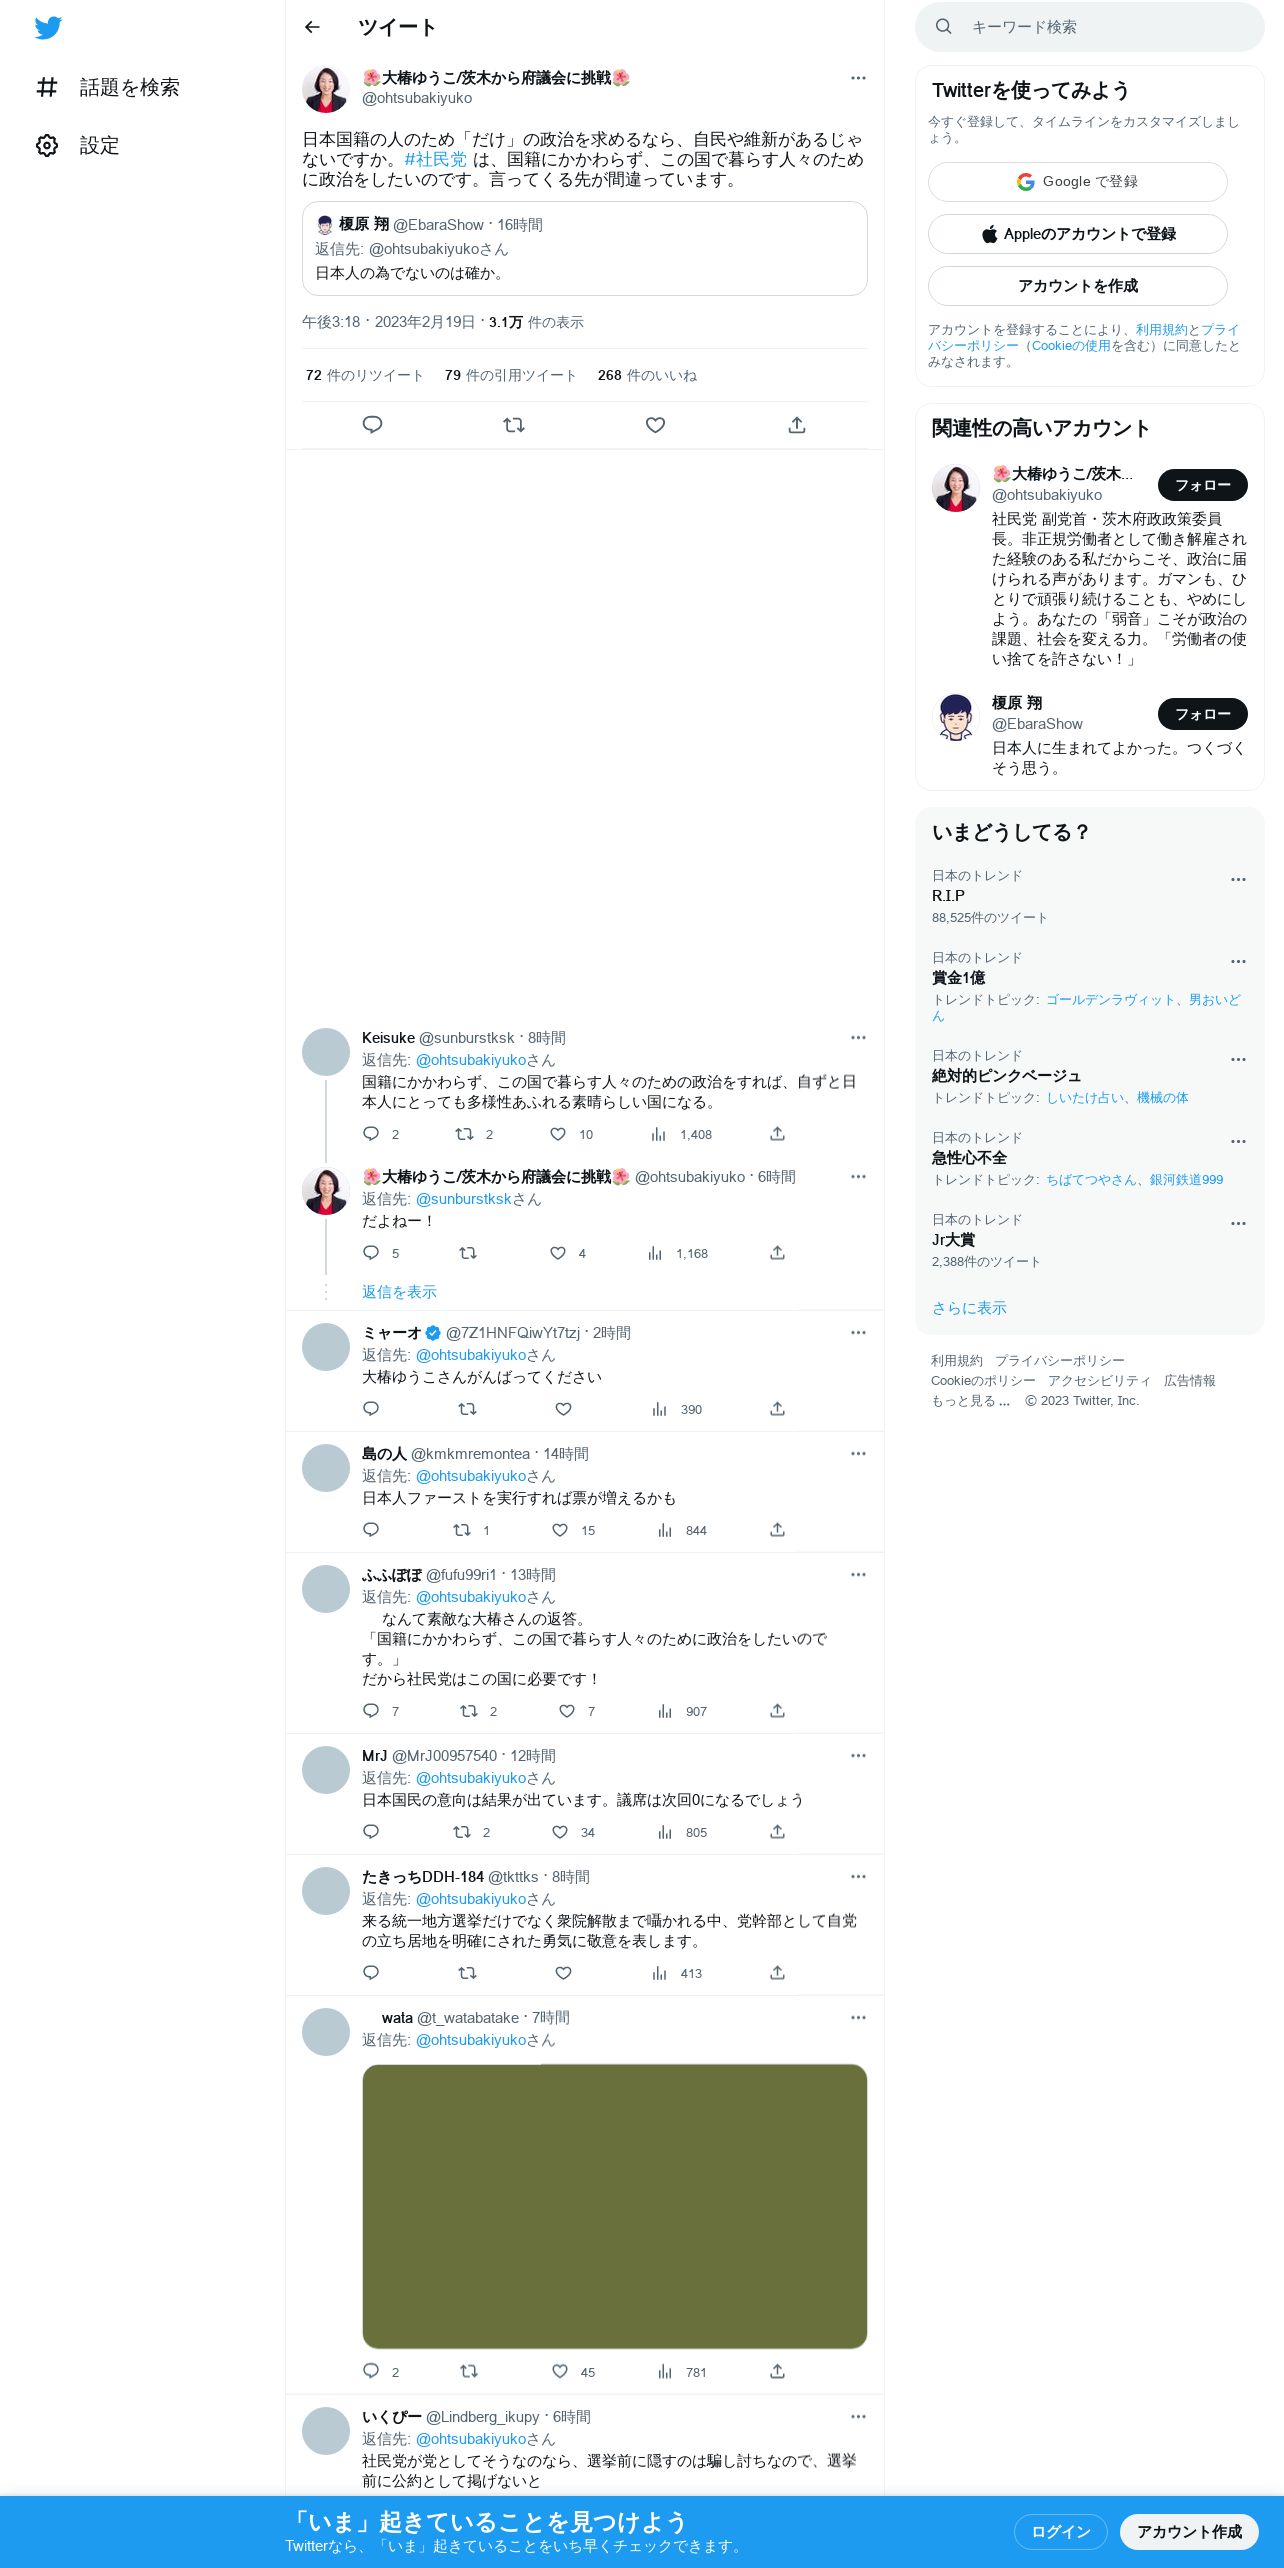Like the main tweet with the heart icon

[655, 425]
